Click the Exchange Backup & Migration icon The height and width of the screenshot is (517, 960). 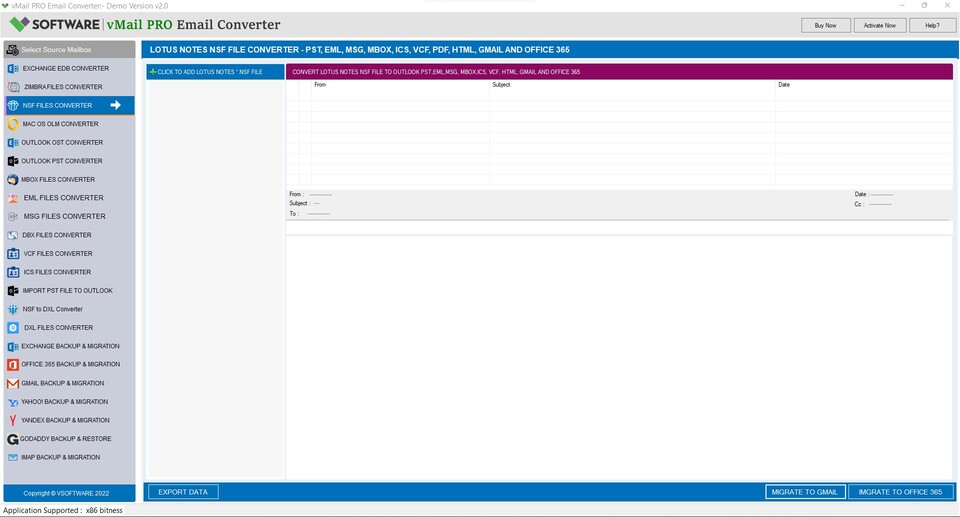(x=13, y=346)
